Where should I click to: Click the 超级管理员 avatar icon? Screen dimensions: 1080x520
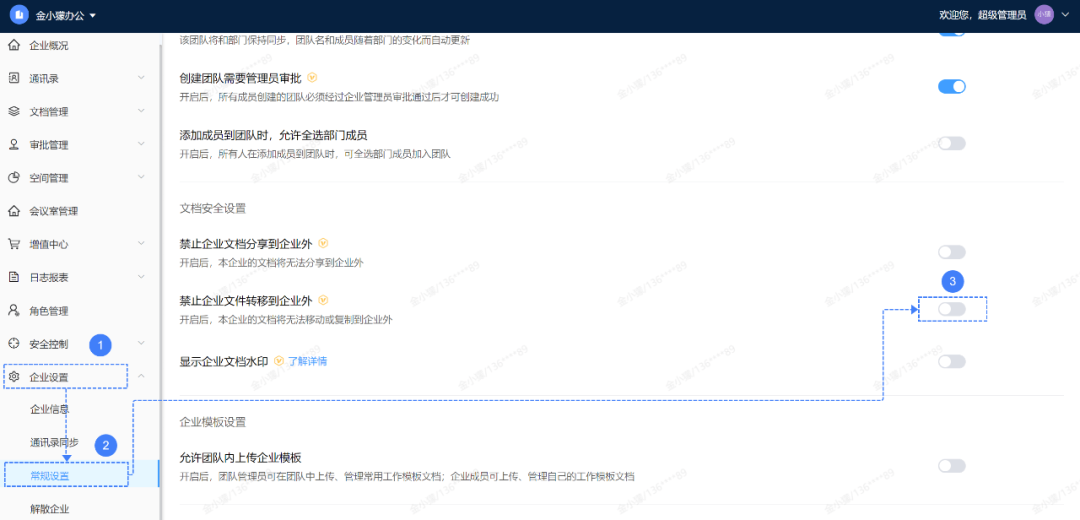coord(1044,14)
